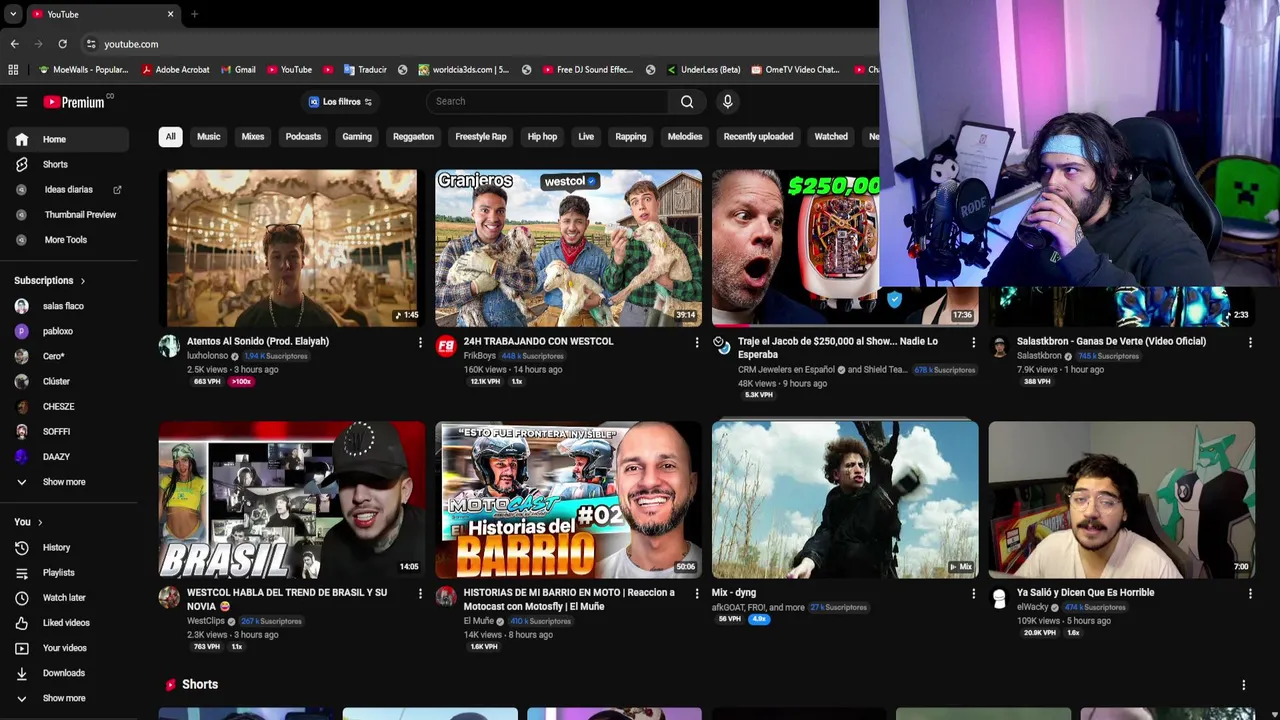Select the All filter chip
This screenshot has width=1280, height=720.
tap(170, 136)
